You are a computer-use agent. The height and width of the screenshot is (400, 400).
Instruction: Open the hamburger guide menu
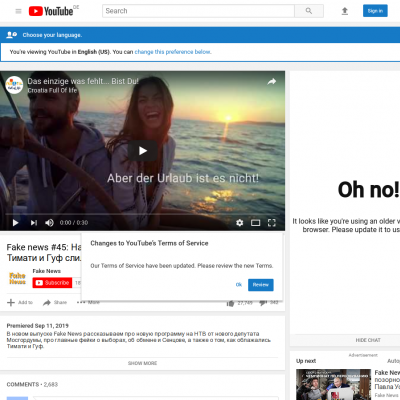(18, 11)
